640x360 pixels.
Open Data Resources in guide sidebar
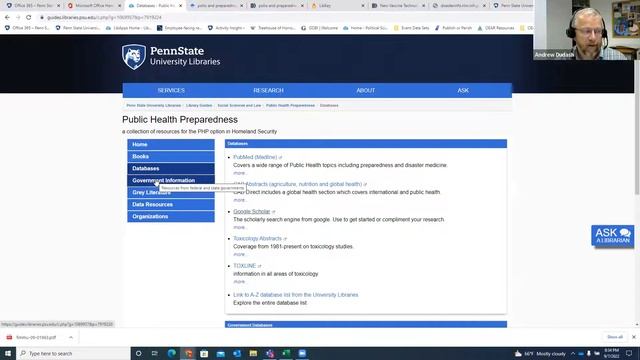[171, 204]
